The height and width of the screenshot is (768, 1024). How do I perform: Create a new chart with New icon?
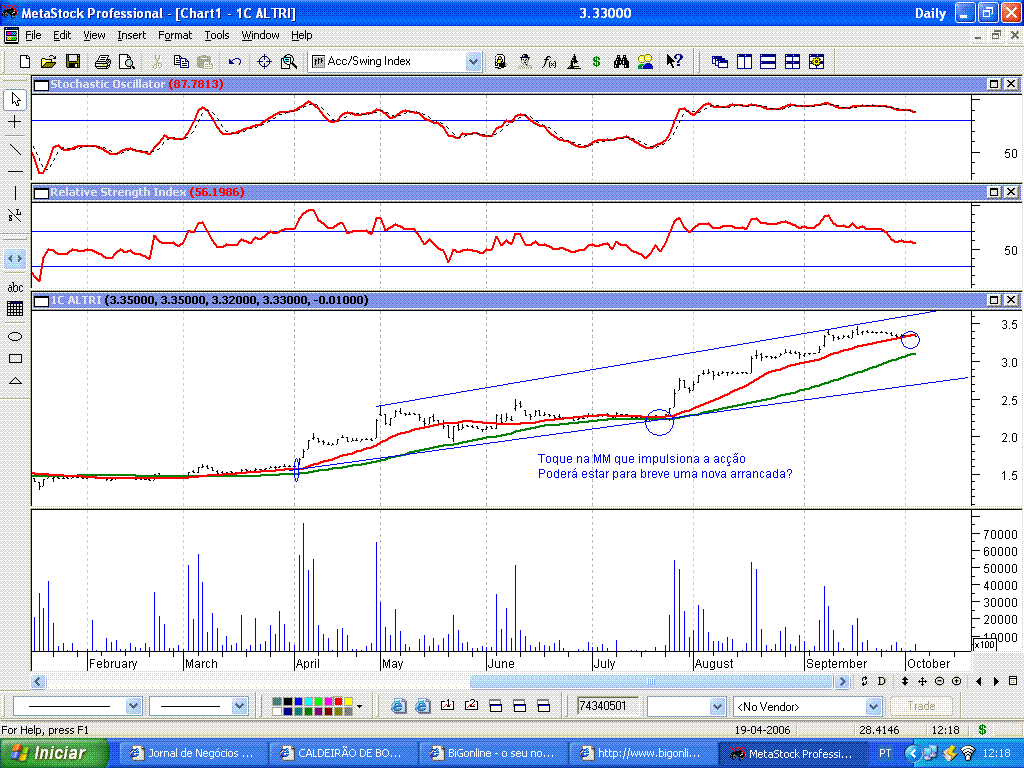point(25,61)
